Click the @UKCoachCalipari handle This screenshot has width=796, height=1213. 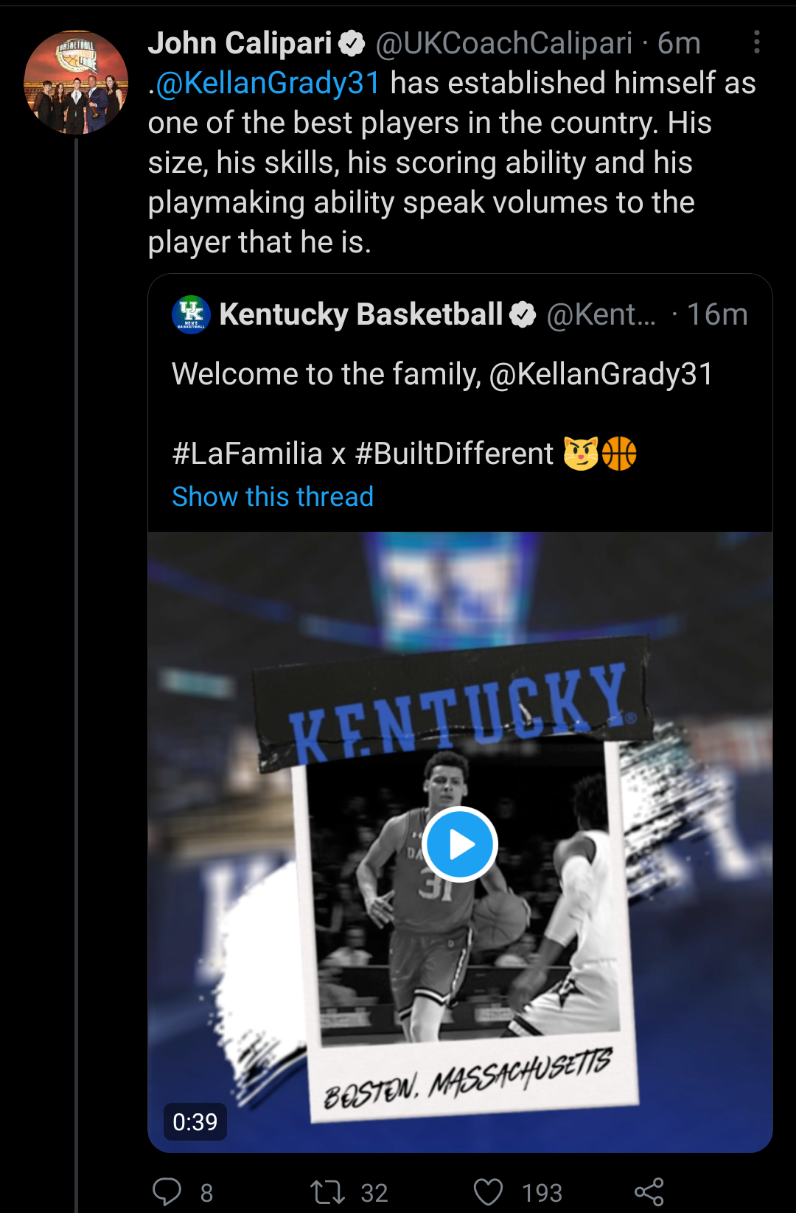coord(503,42)
